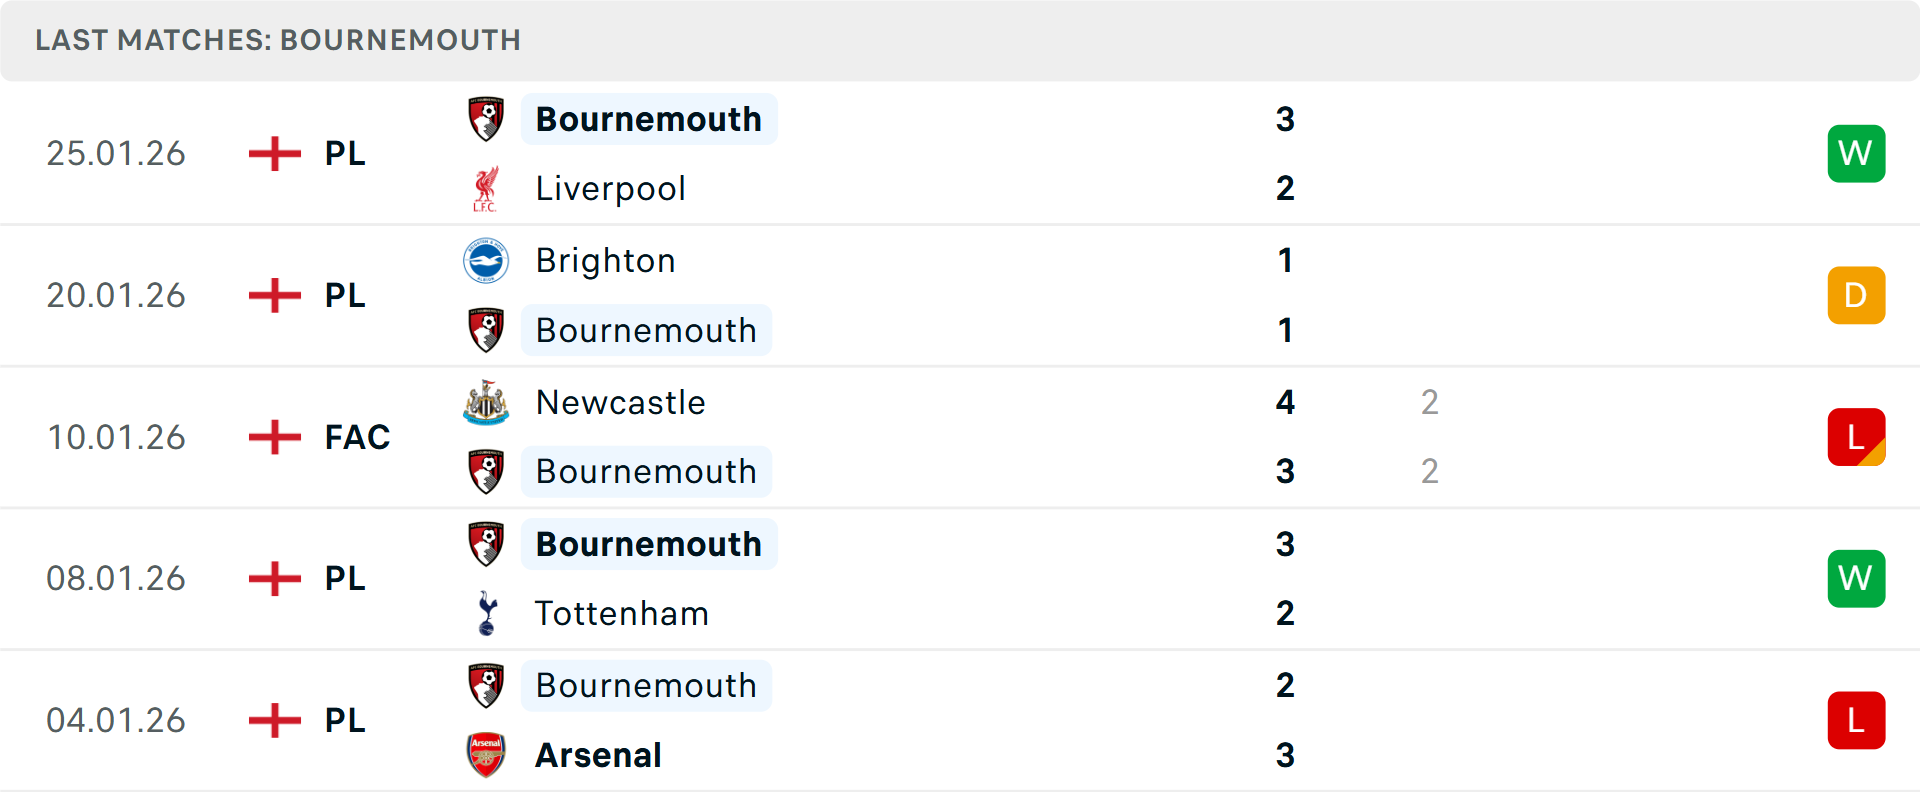Viewport: 1920px width, 792px height.
Task: Click the FAC competition label
Action: click(x=357, y=437)
